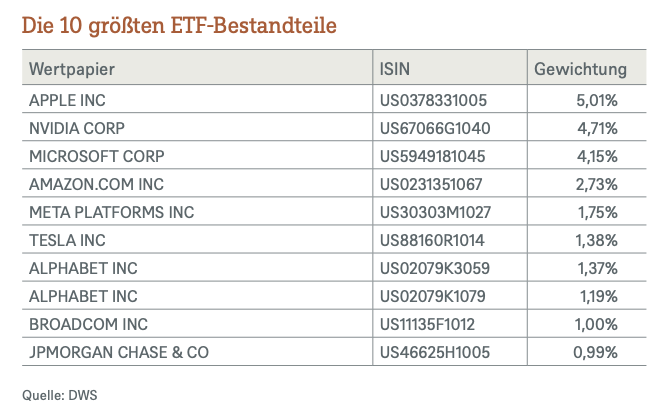Select the APPLE INC row name
The height and width of the screenshot is (420, 672).
point(68,101)
